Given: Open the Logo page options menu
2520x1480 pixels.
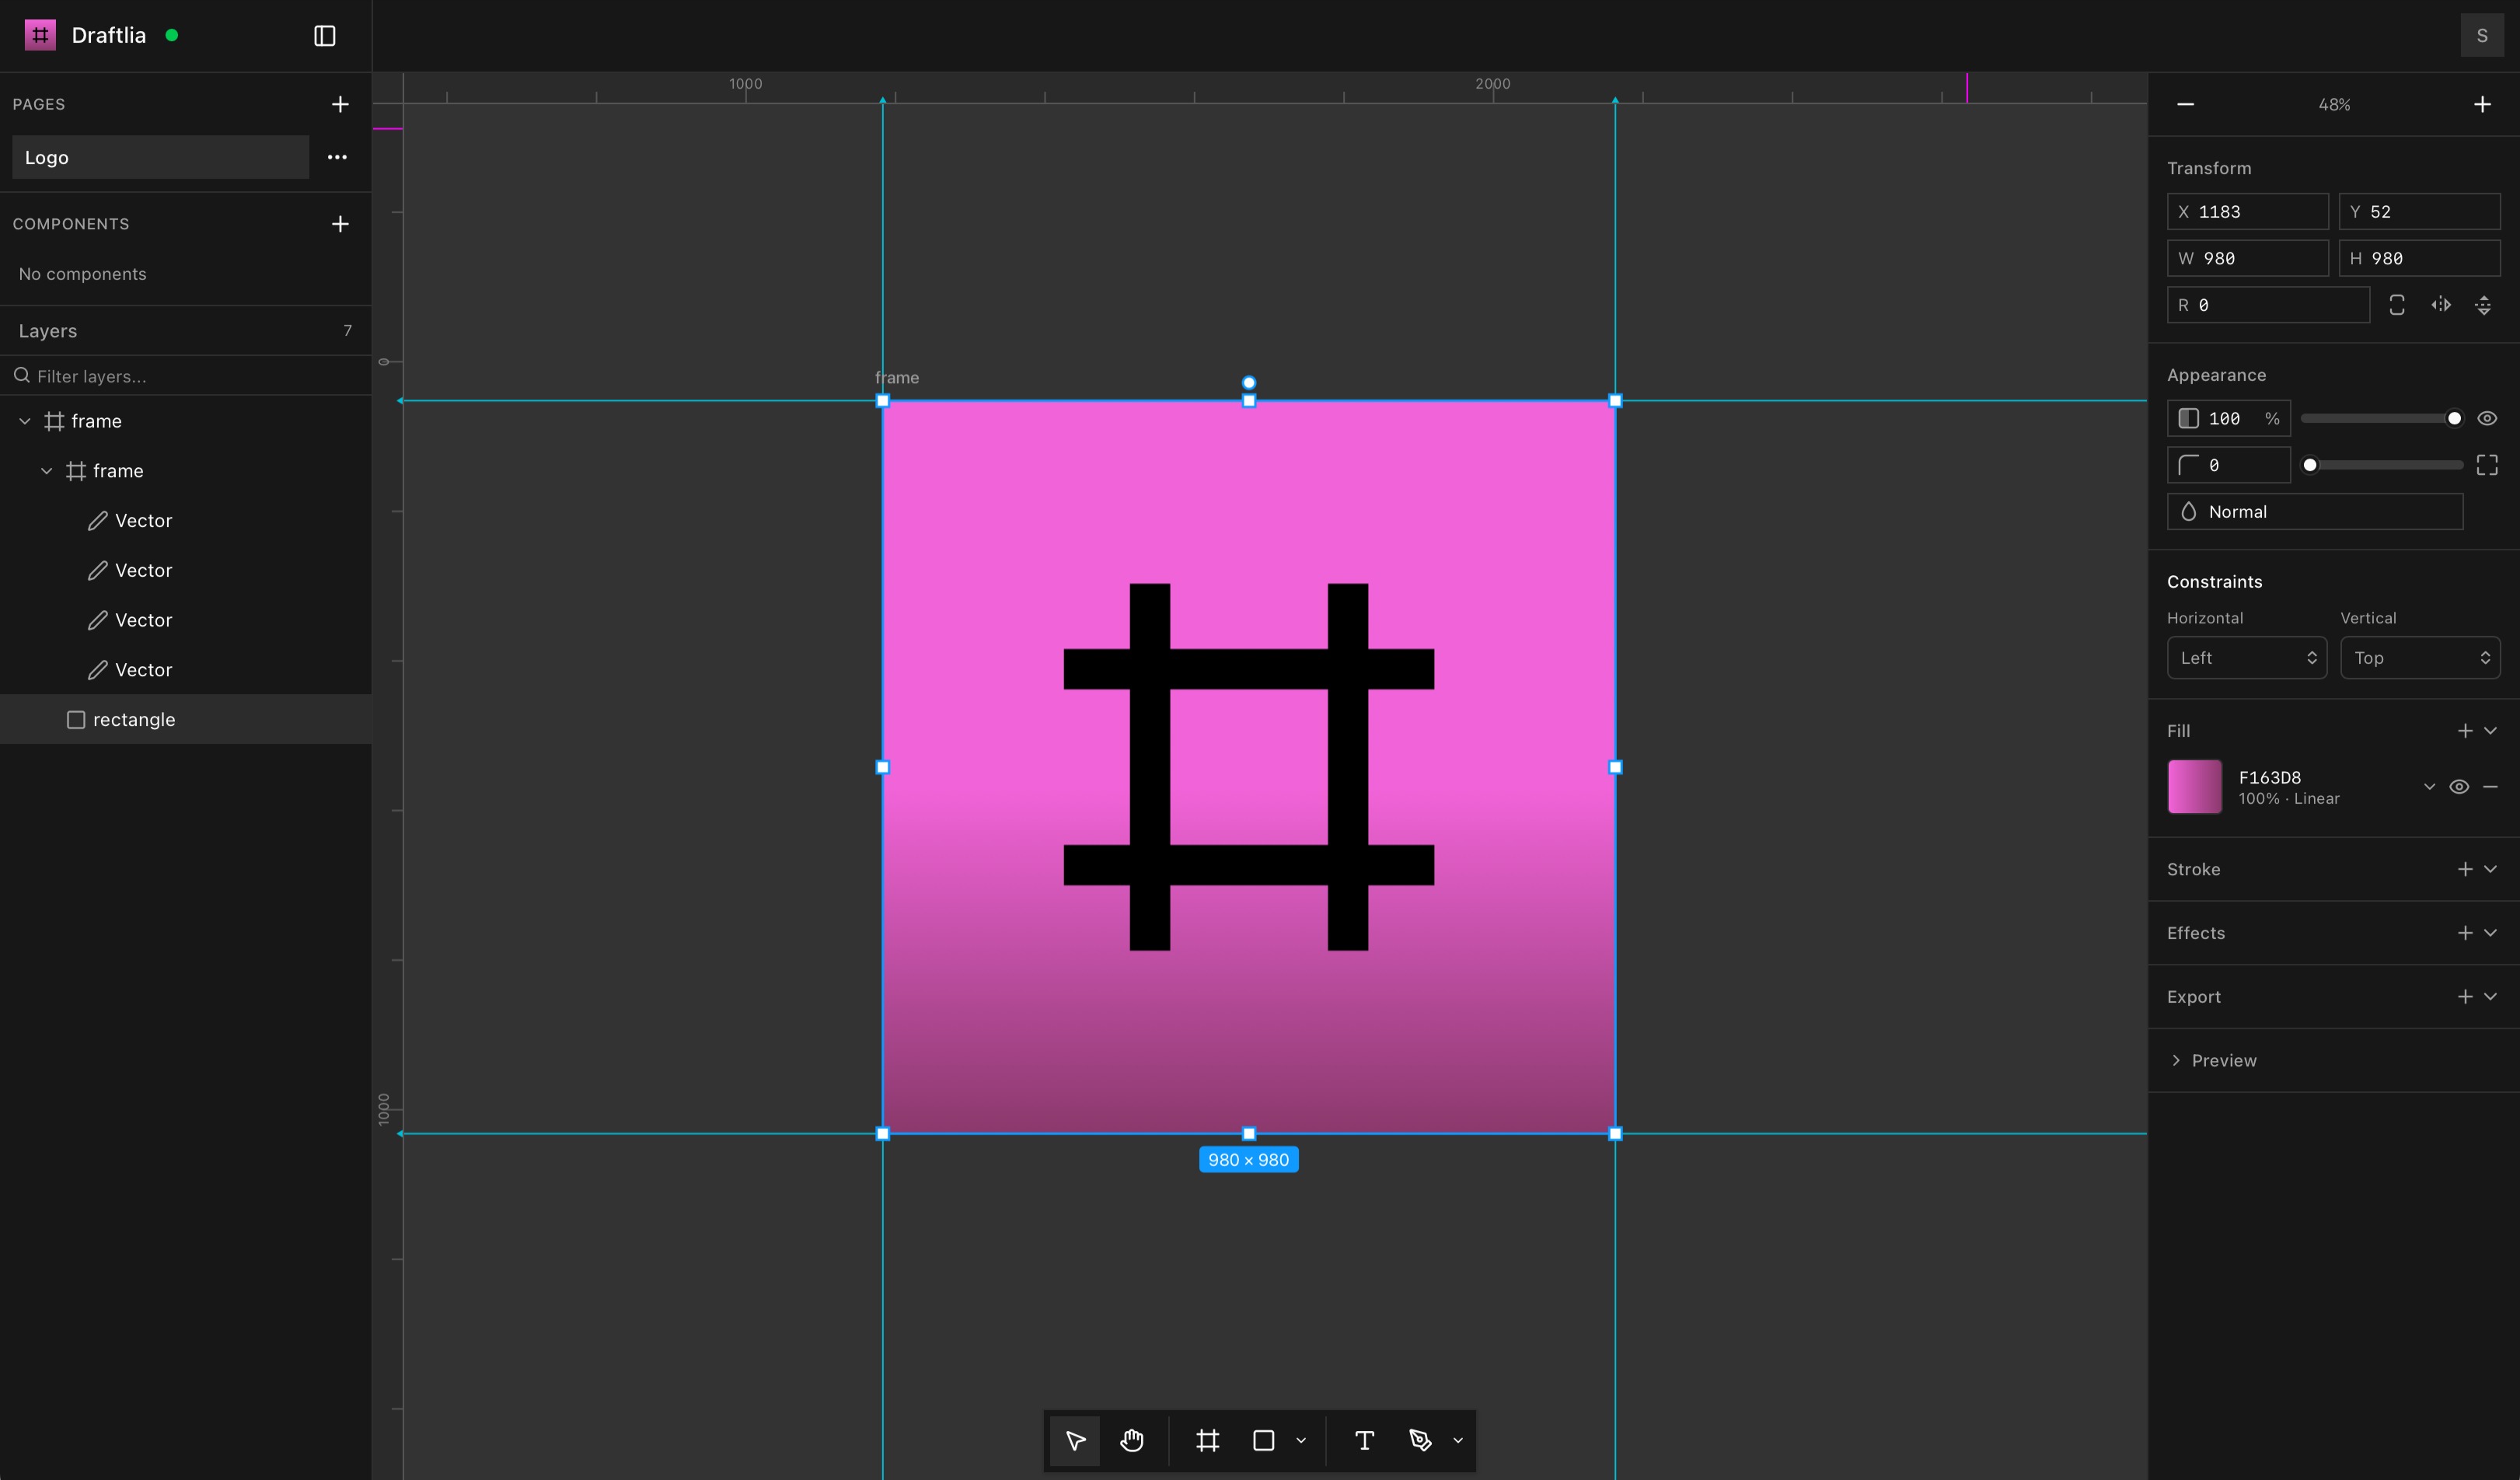Looking at the screenshot, I should pos(338,157).
